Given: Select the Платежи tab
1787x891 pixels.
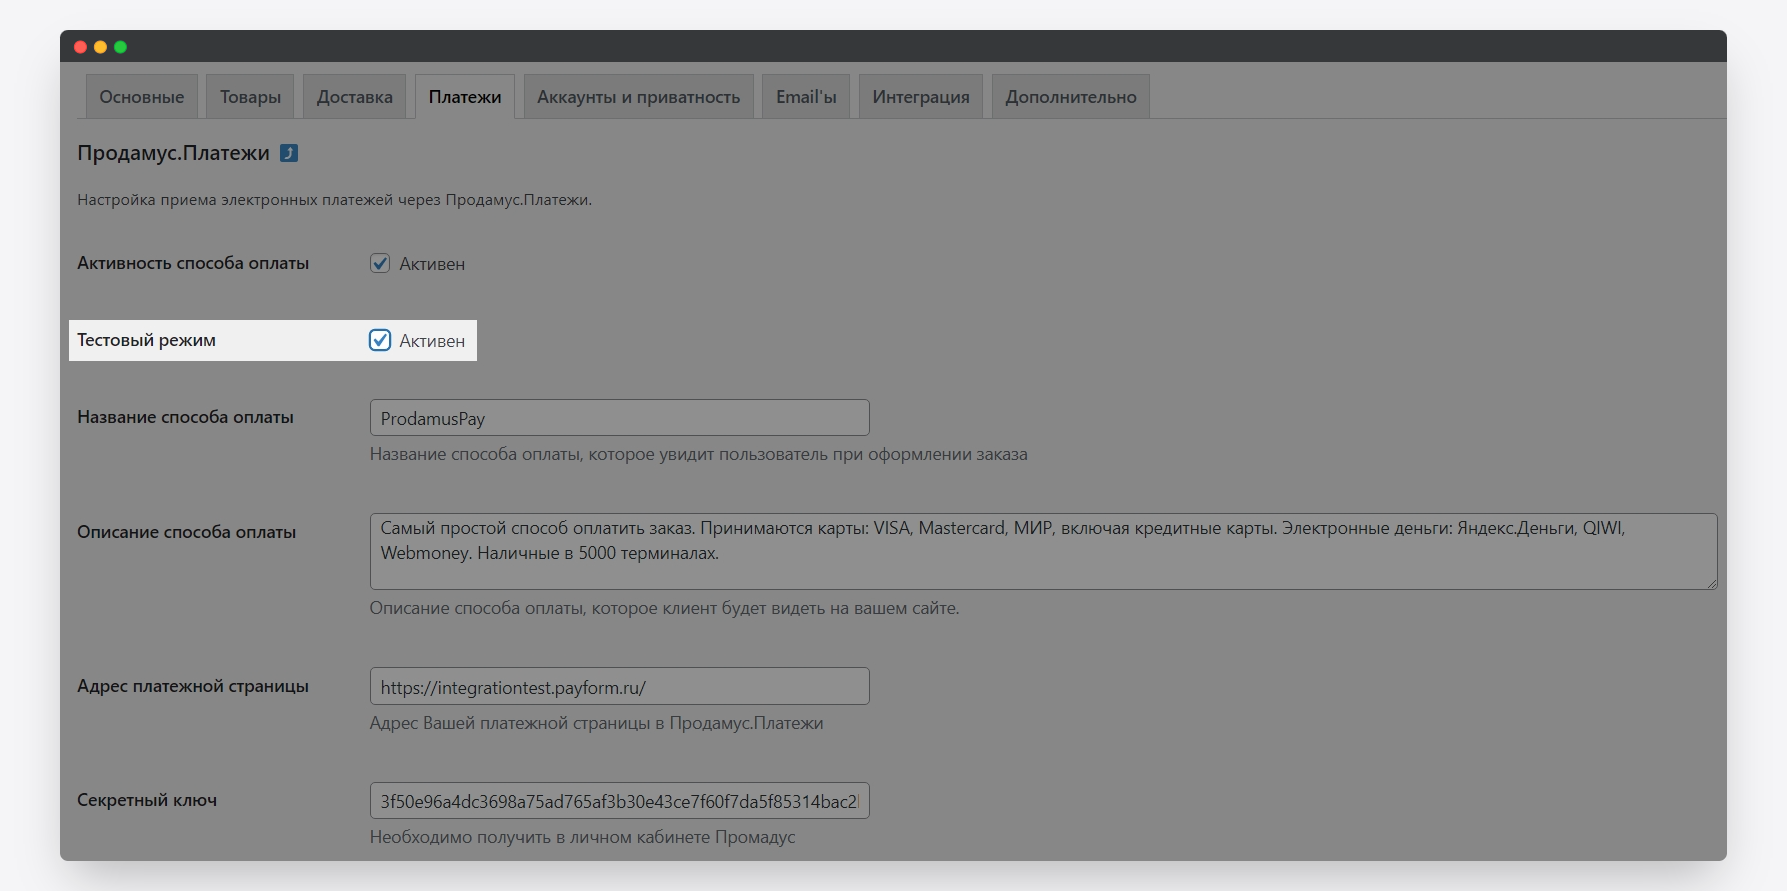Looking at the screenshot, I should tap(465, 97).
